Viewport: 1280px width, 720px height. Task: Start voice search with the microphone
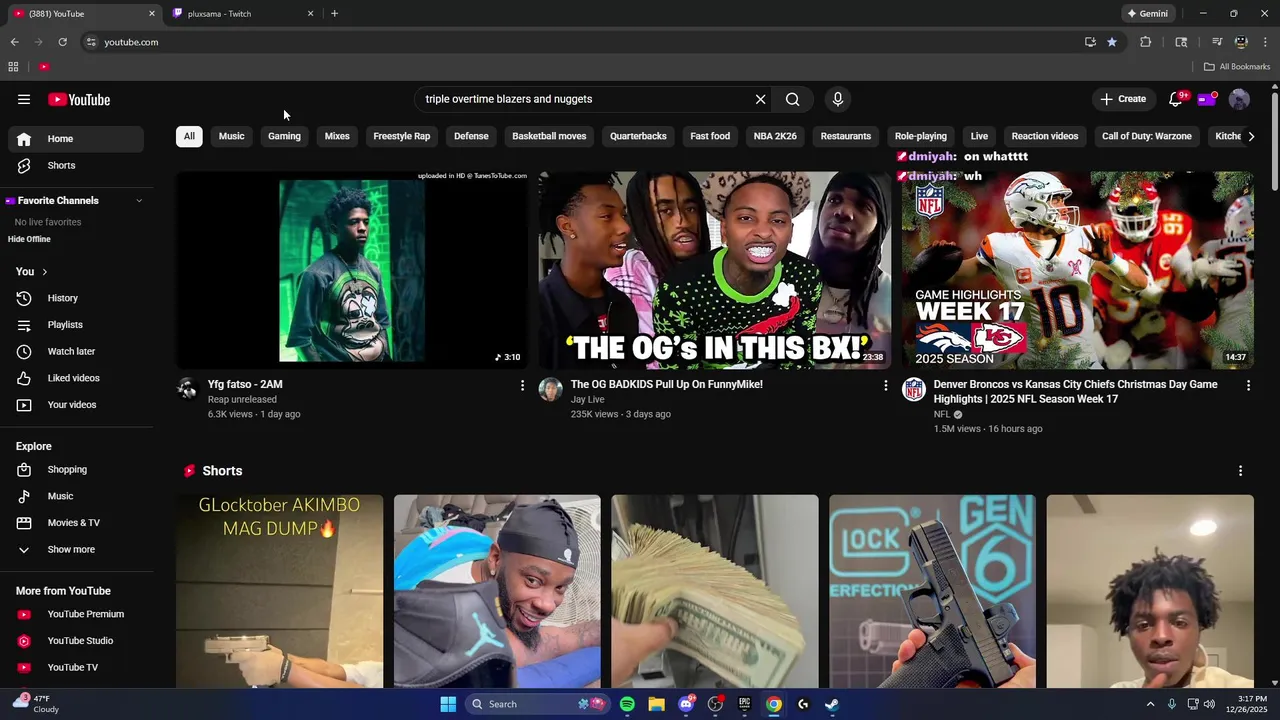click(838, 99)
